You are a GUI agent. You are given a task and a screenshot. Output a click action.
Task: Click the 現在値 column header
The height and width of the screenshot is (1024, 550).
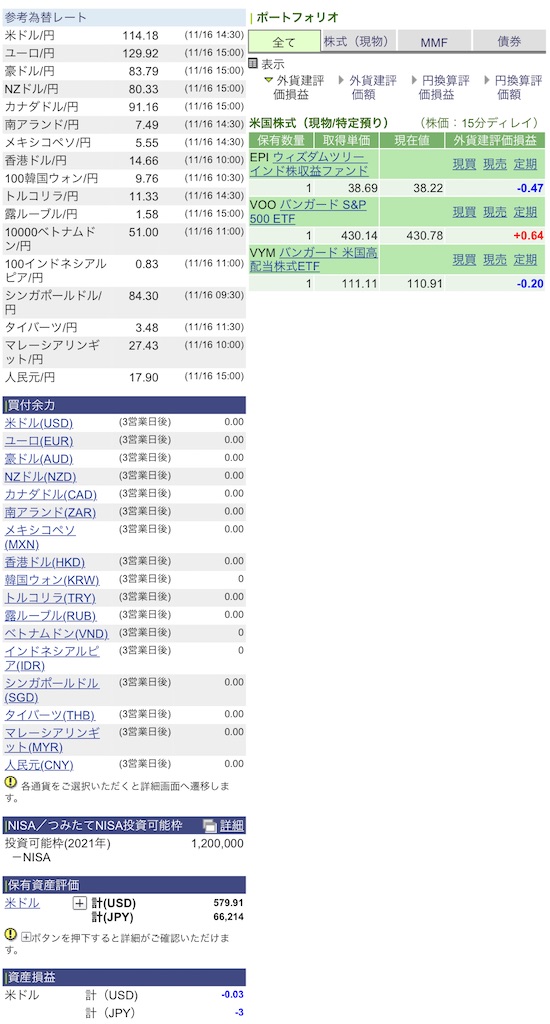tap(412, 140)
